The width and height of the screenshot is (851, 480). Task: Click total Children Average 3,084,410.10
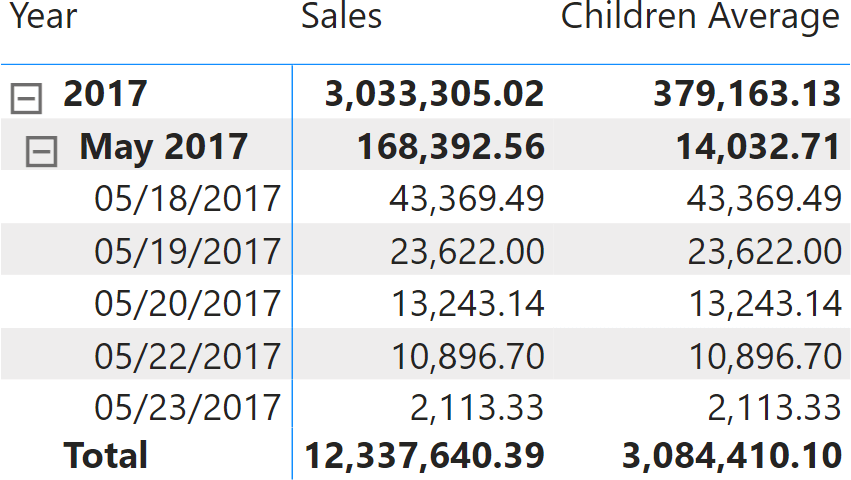pyautogui.click(x=731, y=456)
